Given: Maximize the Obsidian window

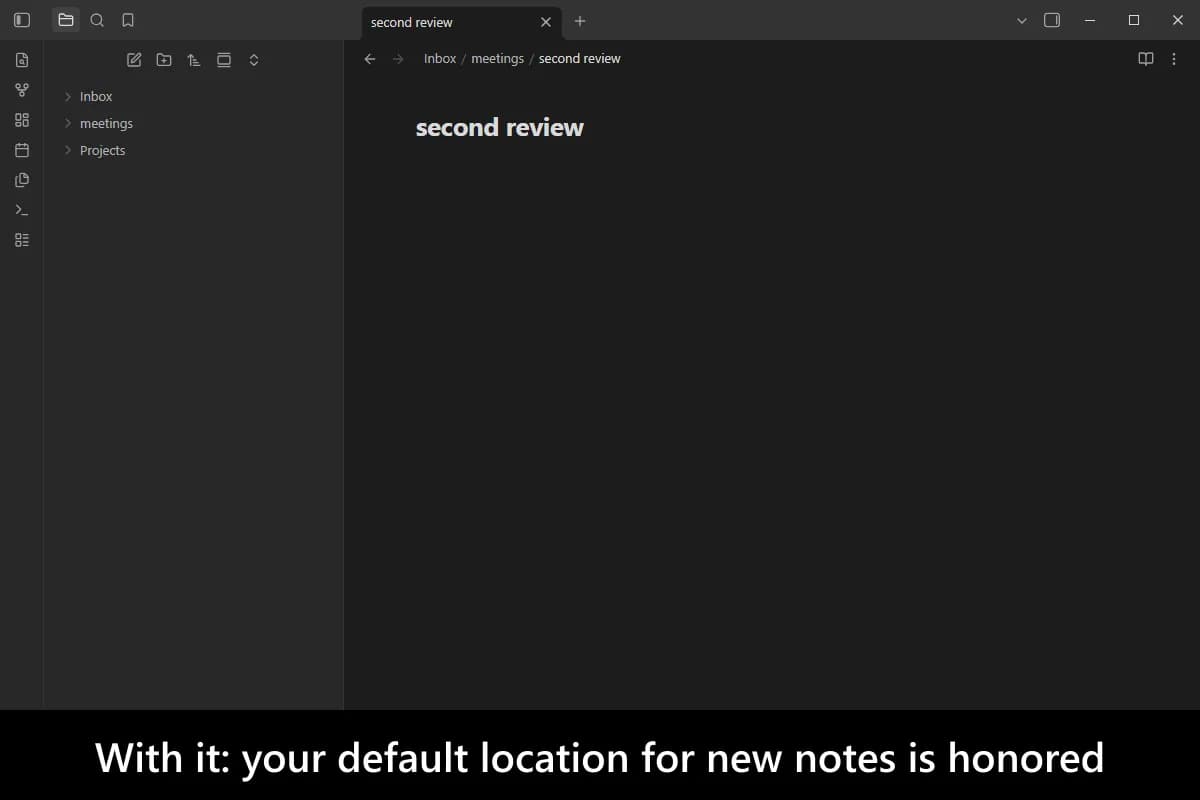Looking at the screenshot, I should tap(1134, 20).
